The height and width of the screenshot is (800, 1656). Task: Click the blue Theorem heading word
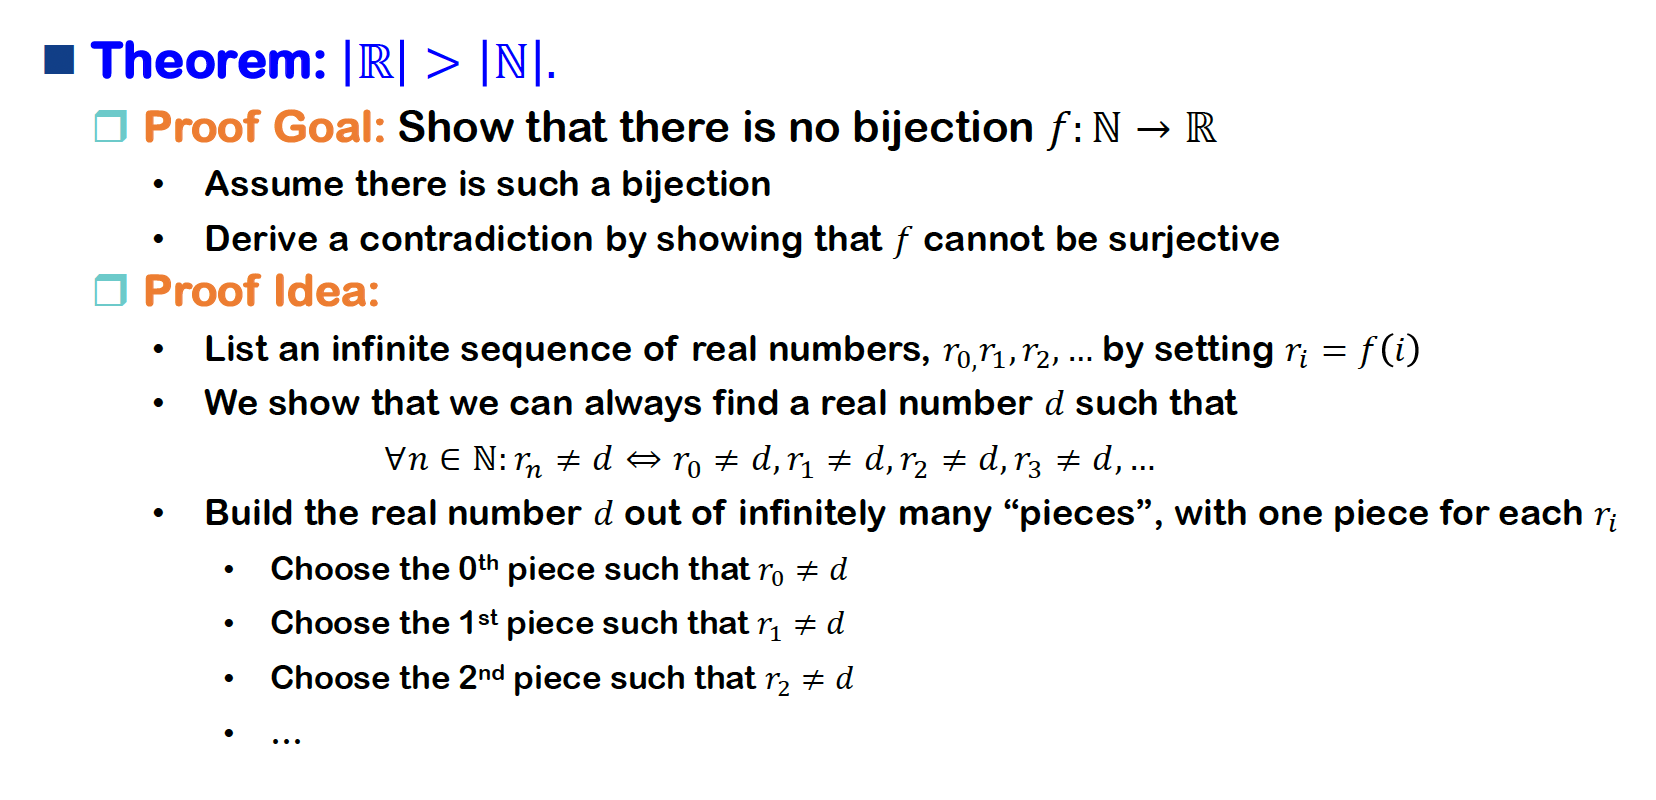pyautogui.click(x=208, y=61)
